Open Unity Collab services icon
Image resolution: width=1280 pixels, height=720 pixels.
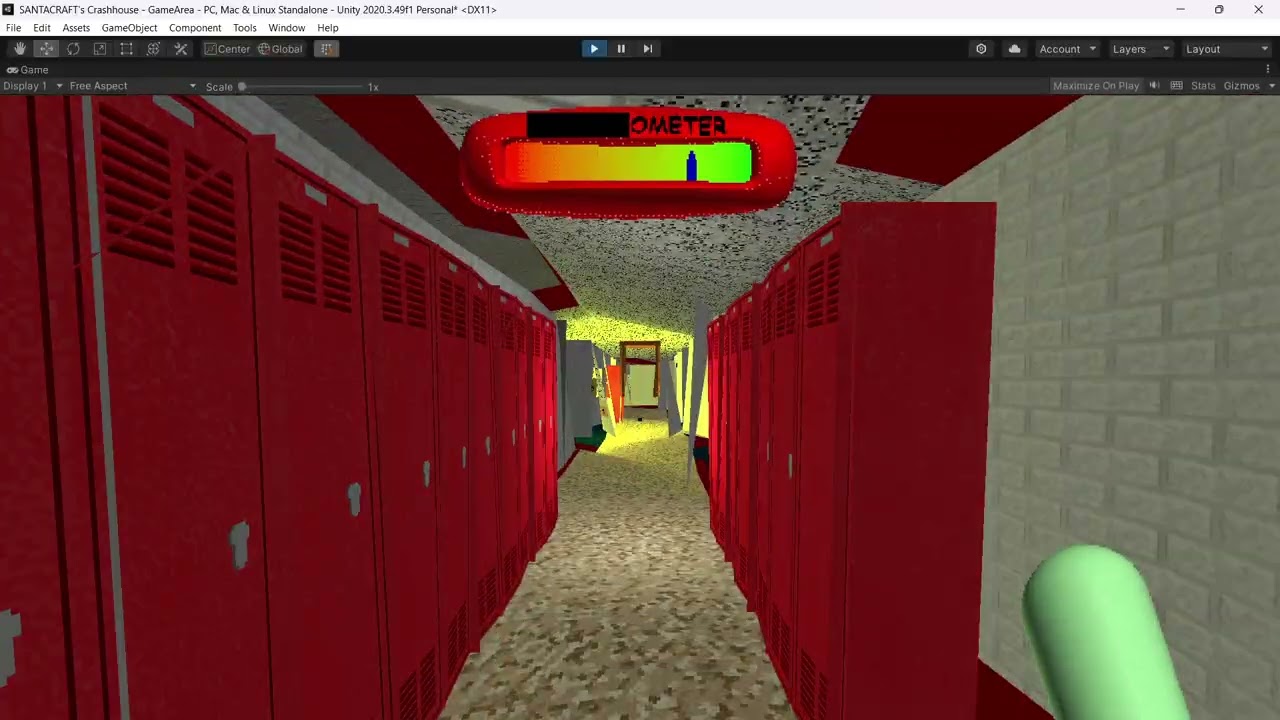point(981,49)
